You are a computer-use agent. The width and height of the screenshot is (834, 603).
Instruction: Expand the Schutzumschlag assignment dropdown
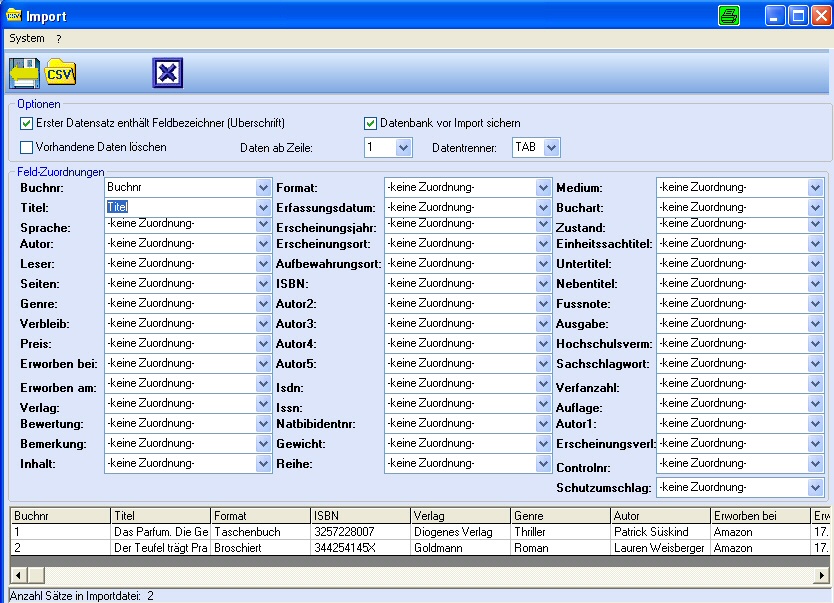click(x=815, y=487)
